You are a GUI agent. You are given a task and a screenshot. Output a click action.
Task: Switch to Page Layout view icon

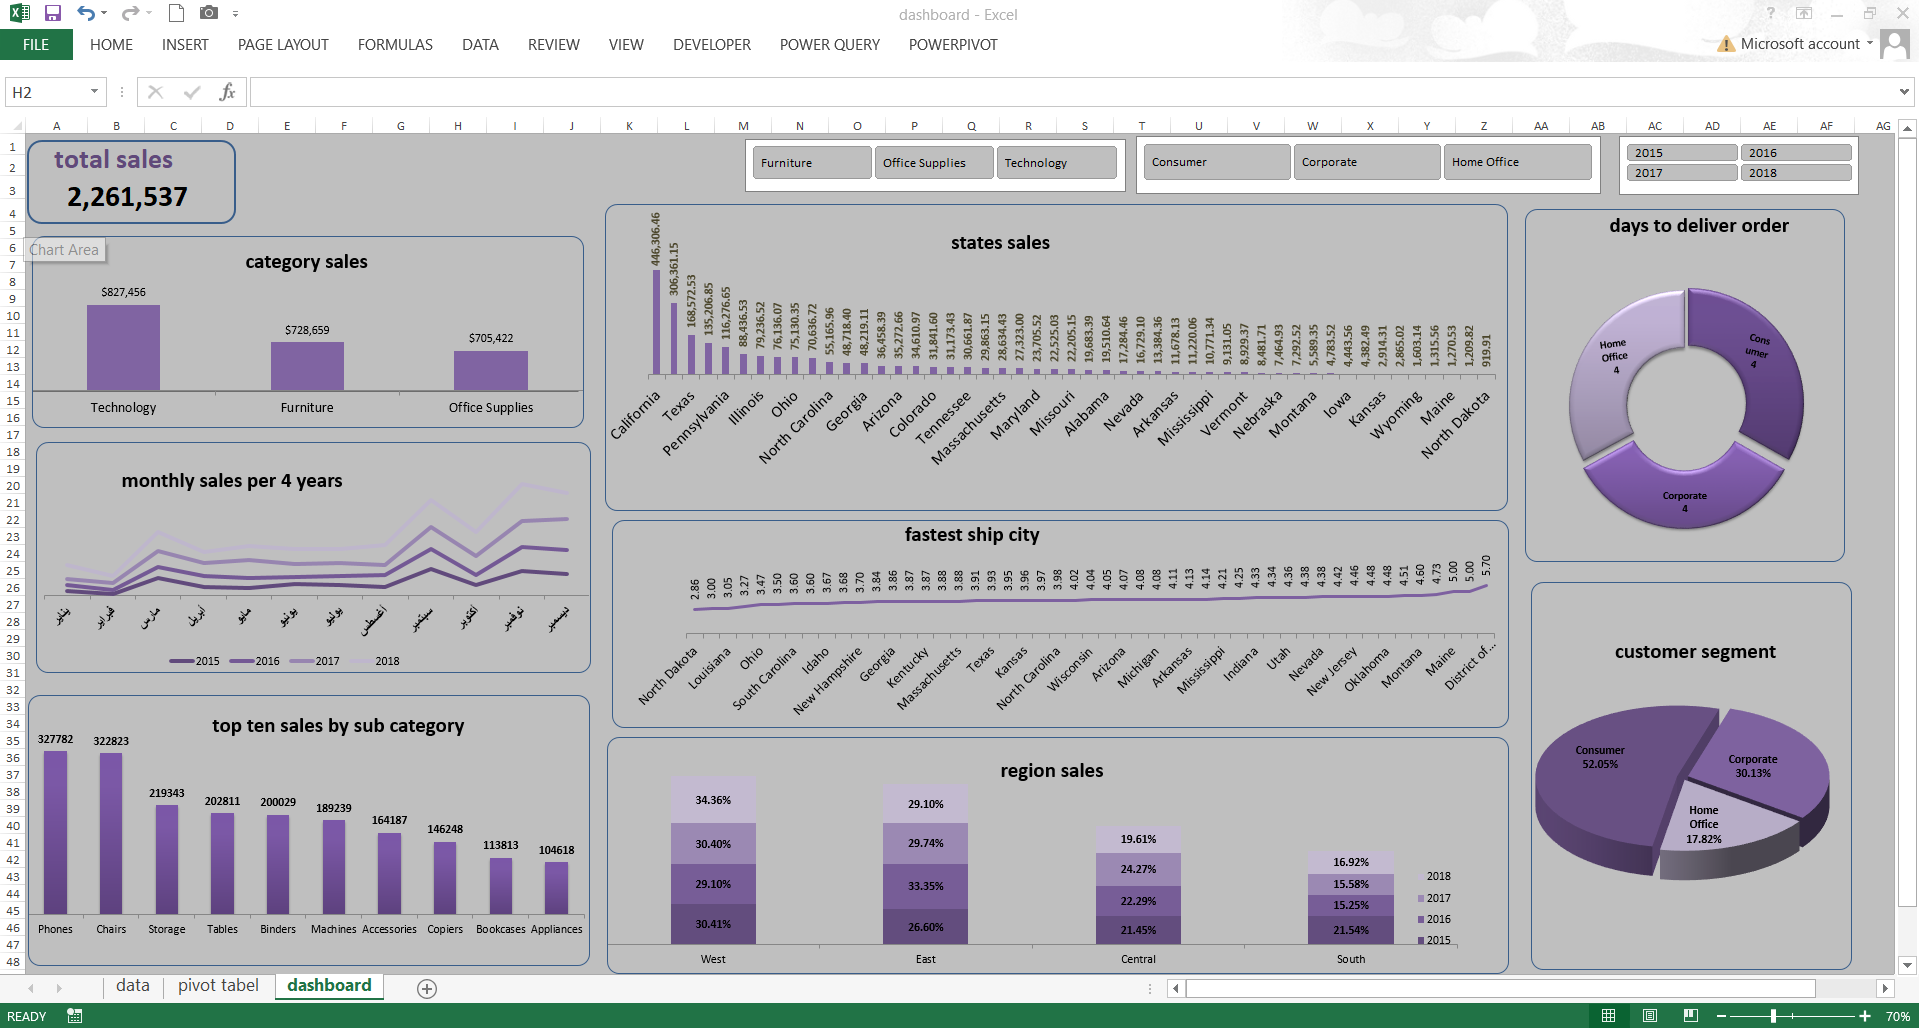[1650, 1016]
